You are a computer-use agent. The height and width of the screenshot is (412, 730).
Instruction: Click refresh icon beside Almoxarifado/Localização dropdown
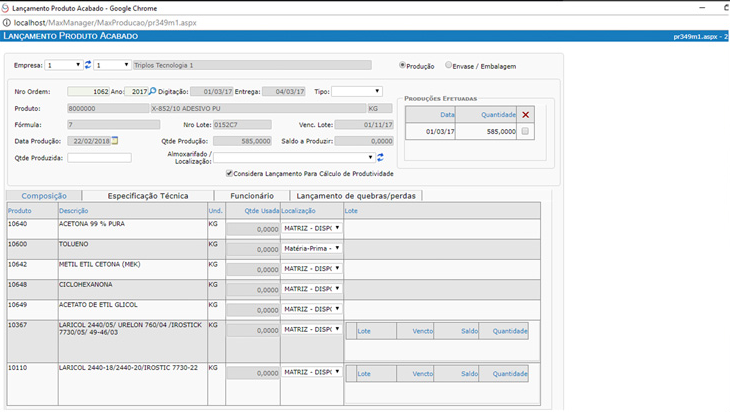pos(380,157)
